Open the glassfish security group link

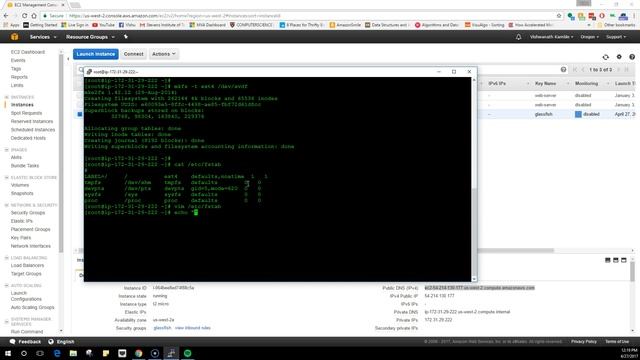click(x=162, y=328)
